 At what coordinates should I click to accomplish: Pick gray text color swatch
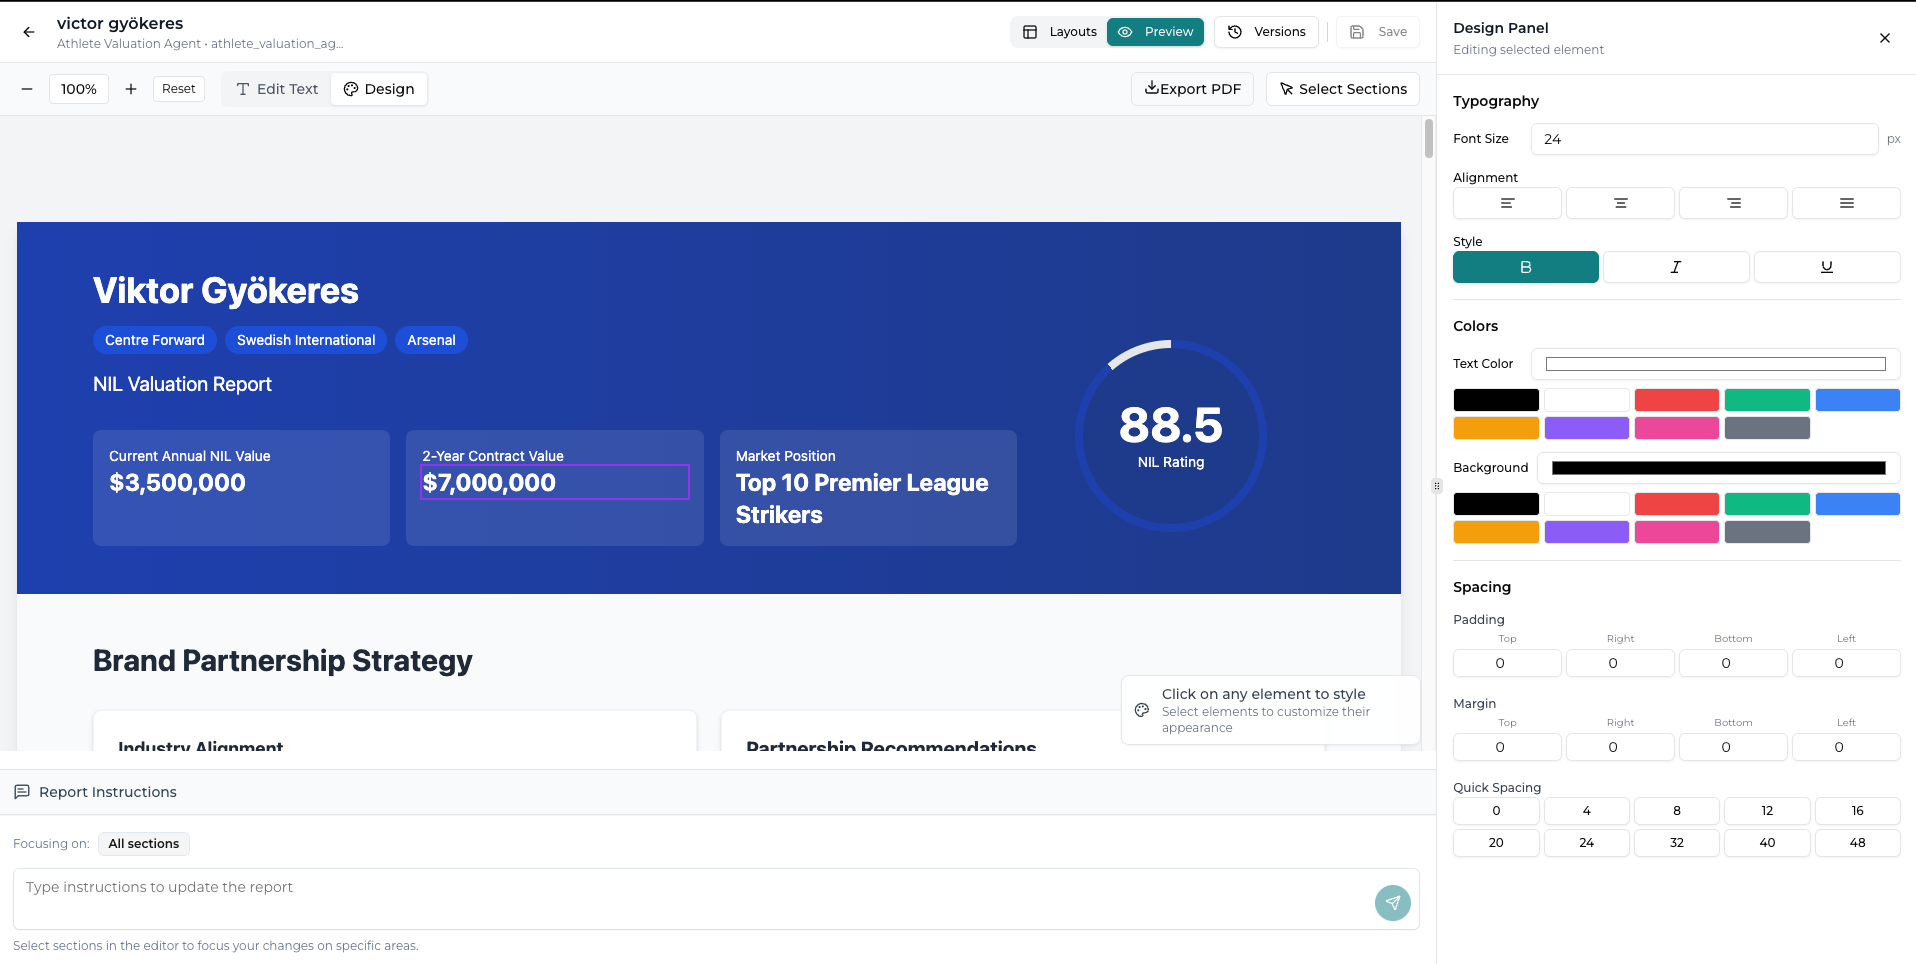click(1767, 428)
